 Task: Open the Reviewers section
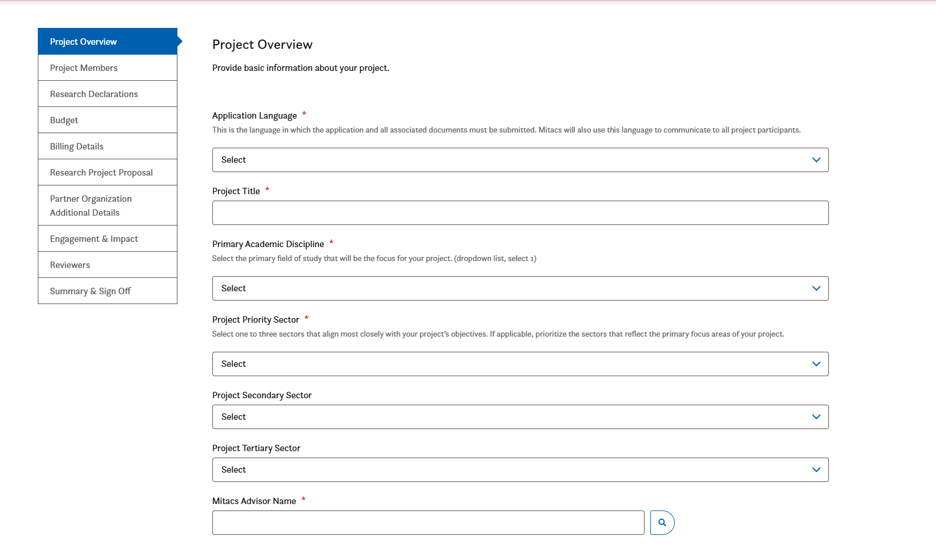tap(108, 265)
